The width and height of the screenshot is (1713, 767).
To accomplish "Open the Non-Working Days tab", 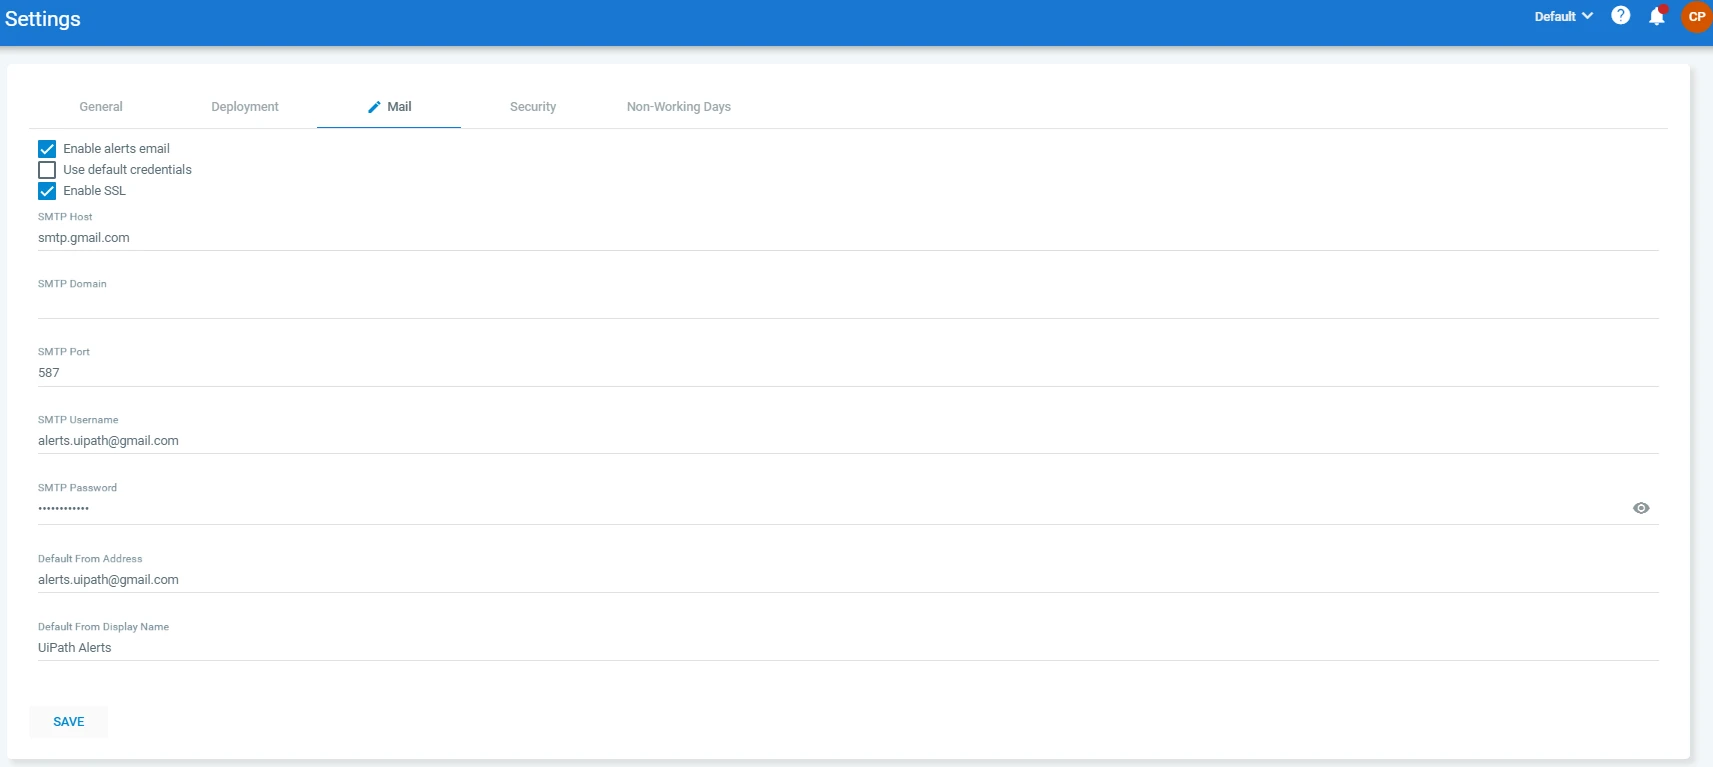I will click(679, 107).
